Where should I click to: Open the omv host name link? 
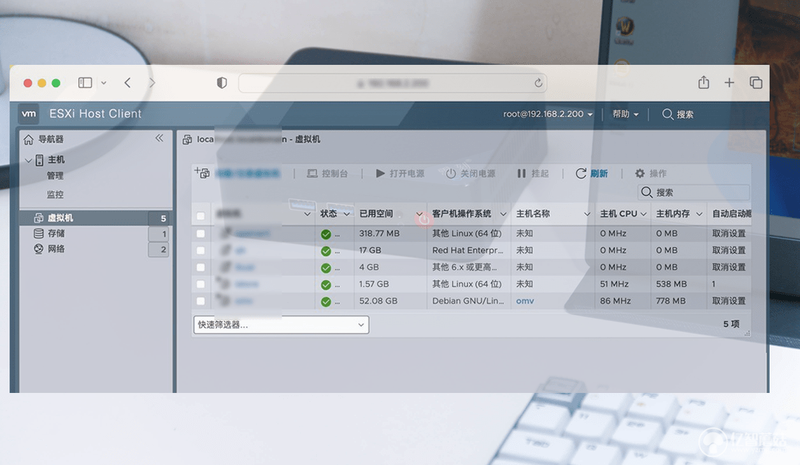tap(525, 301)
